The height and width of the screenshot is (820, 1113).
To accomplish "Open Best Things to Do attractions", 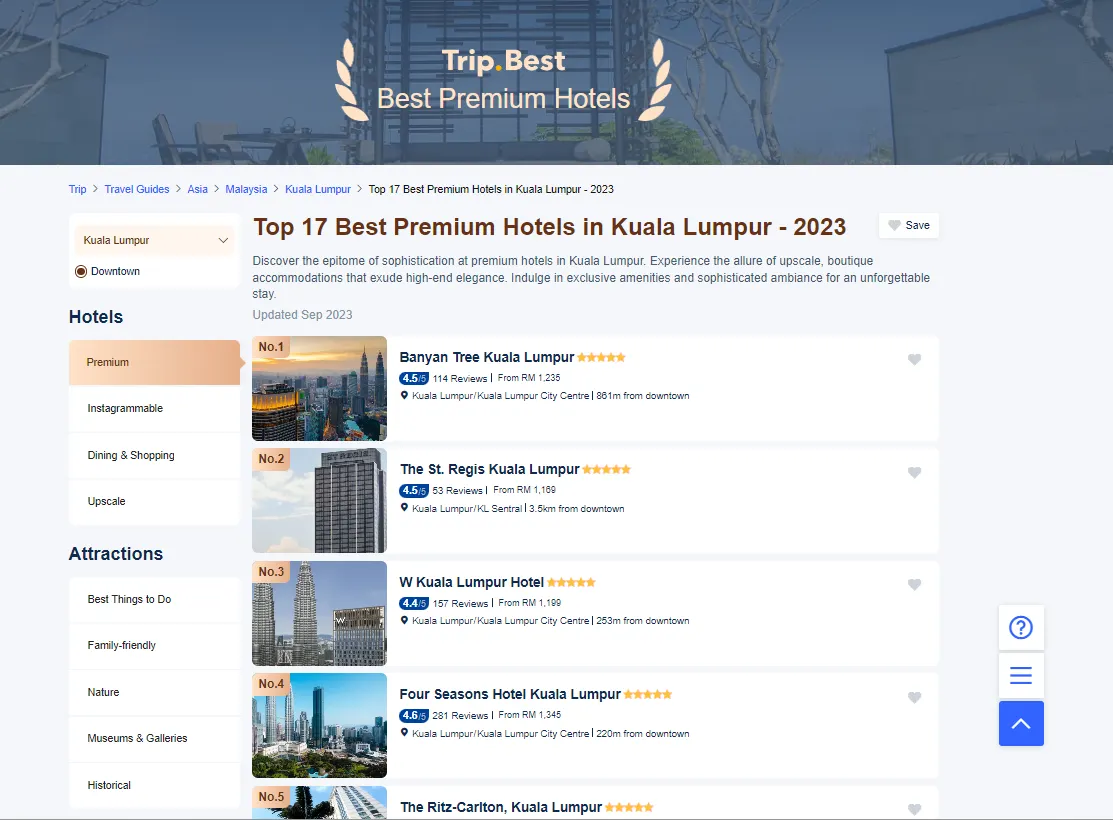I will tap(129, 600).
